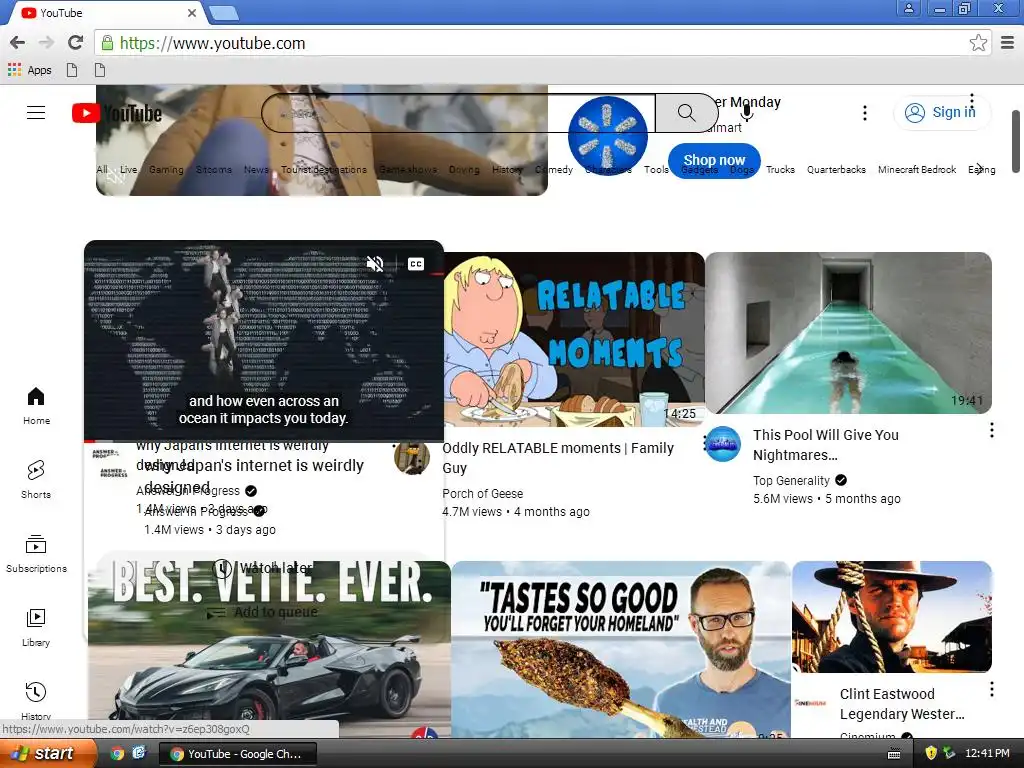Open Porch of Geese channel avatar

(x=412, y=457)
